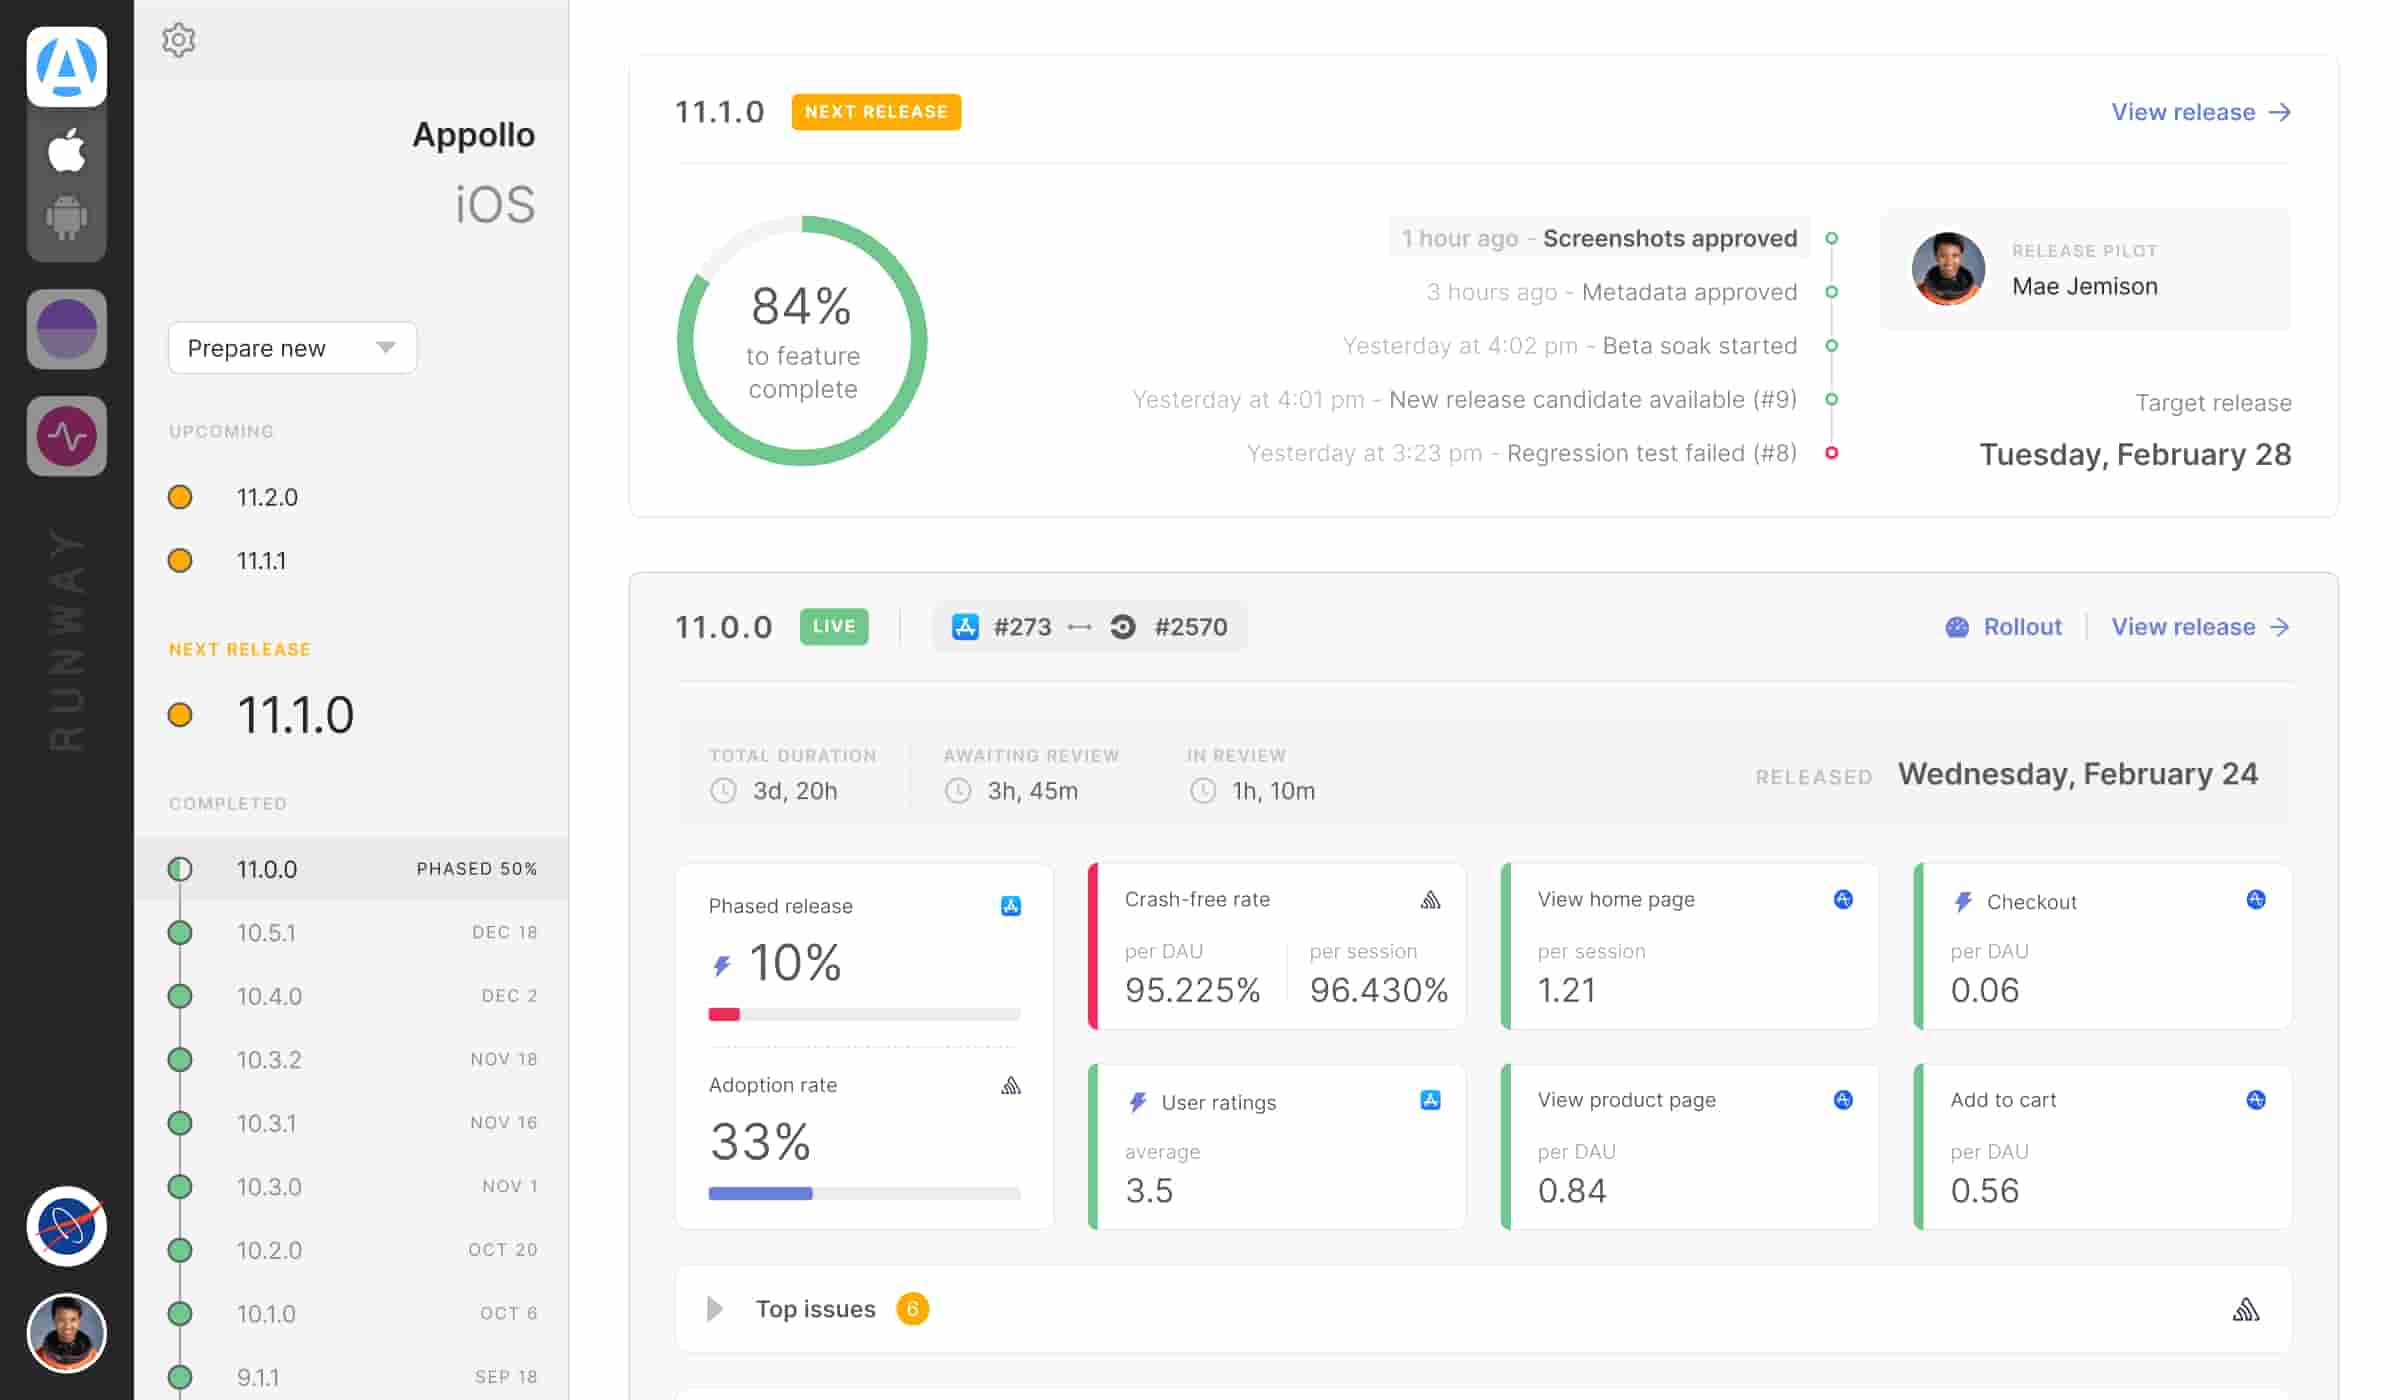Select upcoming release 11.2.0
Image resolution: width=2400 pixels, height=1400 pixels.
tap(266, 497)
